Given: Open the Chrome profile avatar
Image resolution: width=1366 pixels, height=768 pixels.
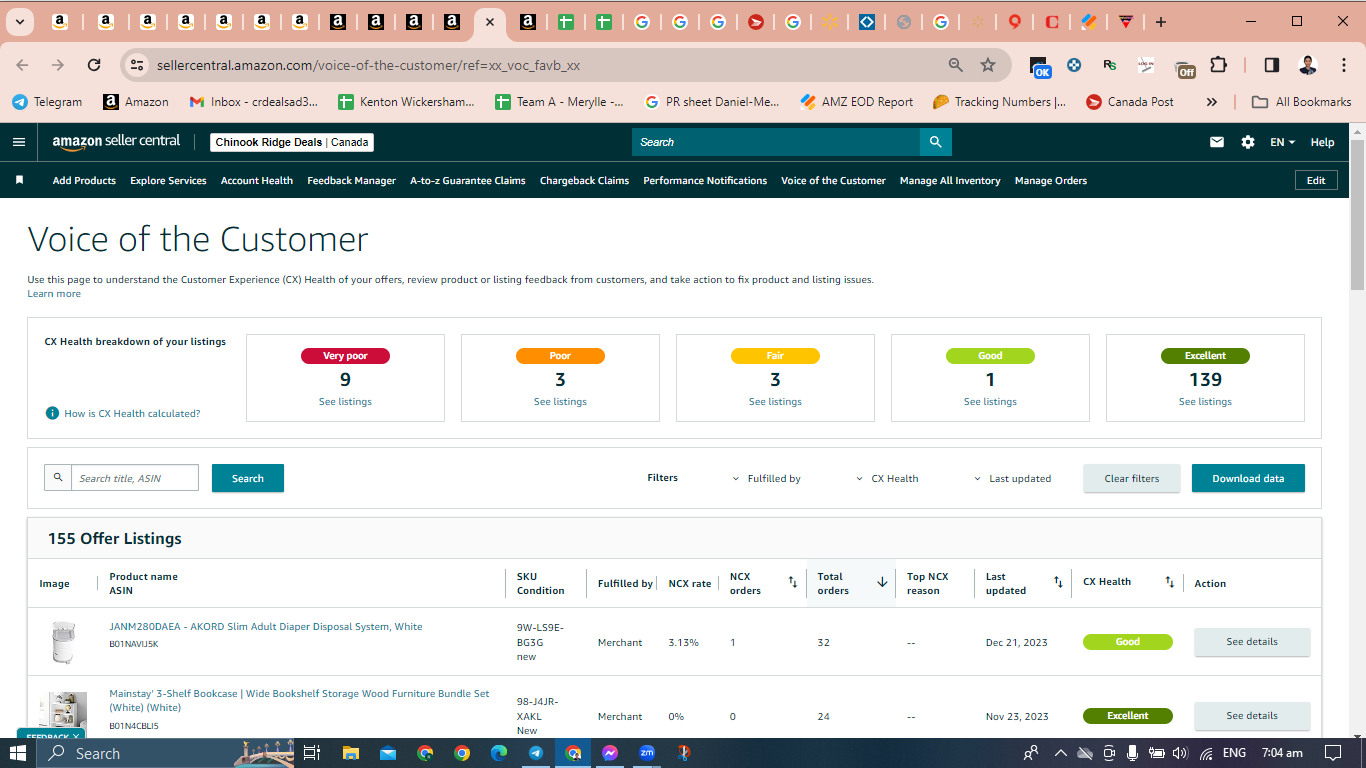Looking at the screenshot, I should pyautogui.click(x=1308, y=65).
